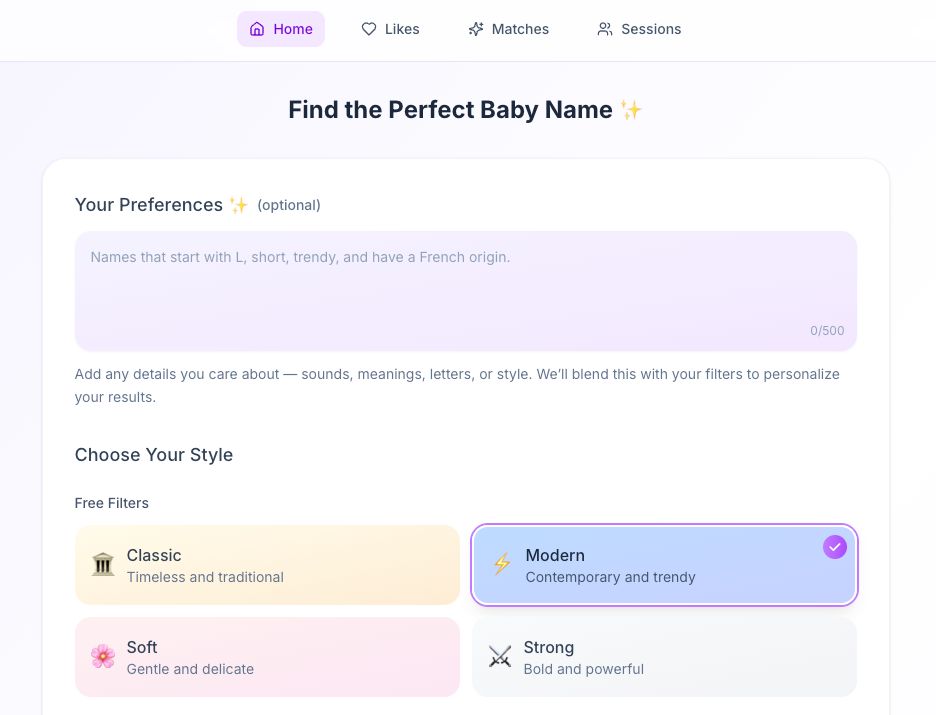This screenshot has width=936, height=715.
Task: Select the Strong style filter
Action: tap(664, 657)
